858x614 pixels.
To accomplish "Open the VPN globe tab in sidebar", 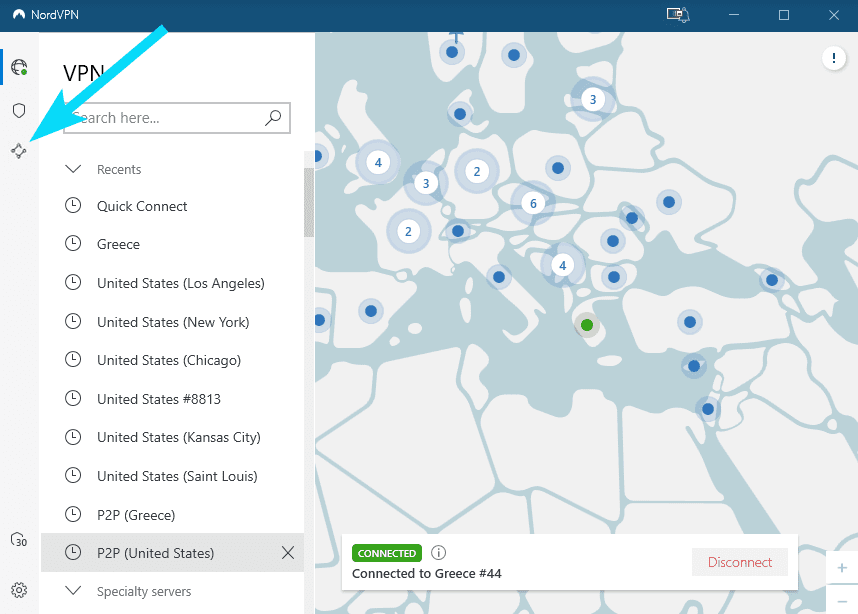I will pyautogui.click(x=19, y=67).
